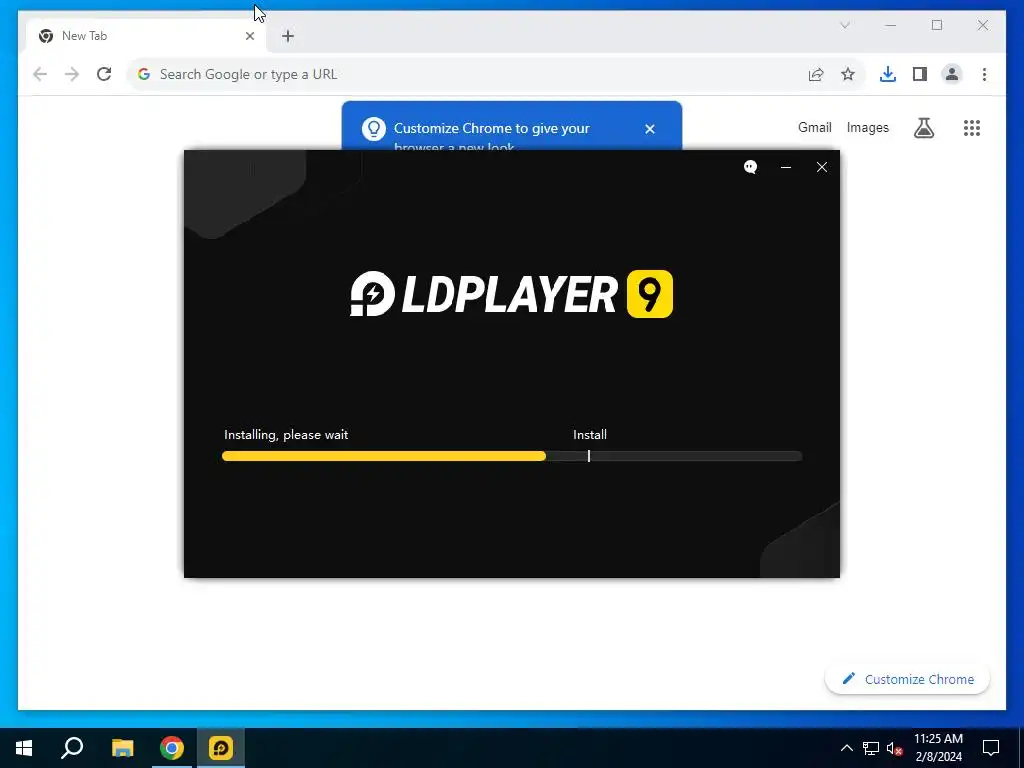Click the 'Install' stage label
Image resolution: width=1024 pixels, height=768 pixels.
[590, 435]
